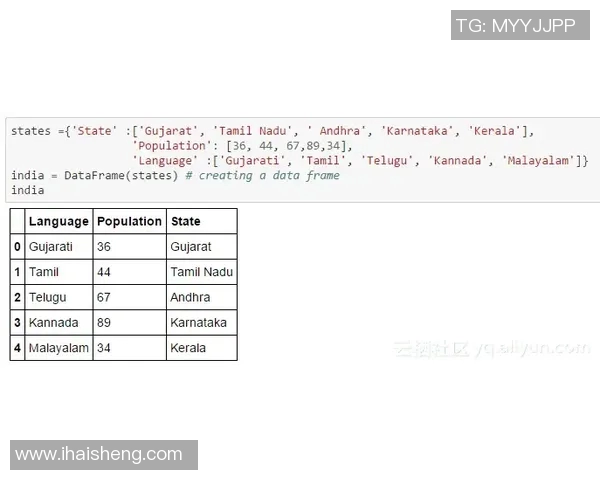Select the Kerala state cell
Image resolution: width=600 pixels, height=480 pixels.
[188, 348]
